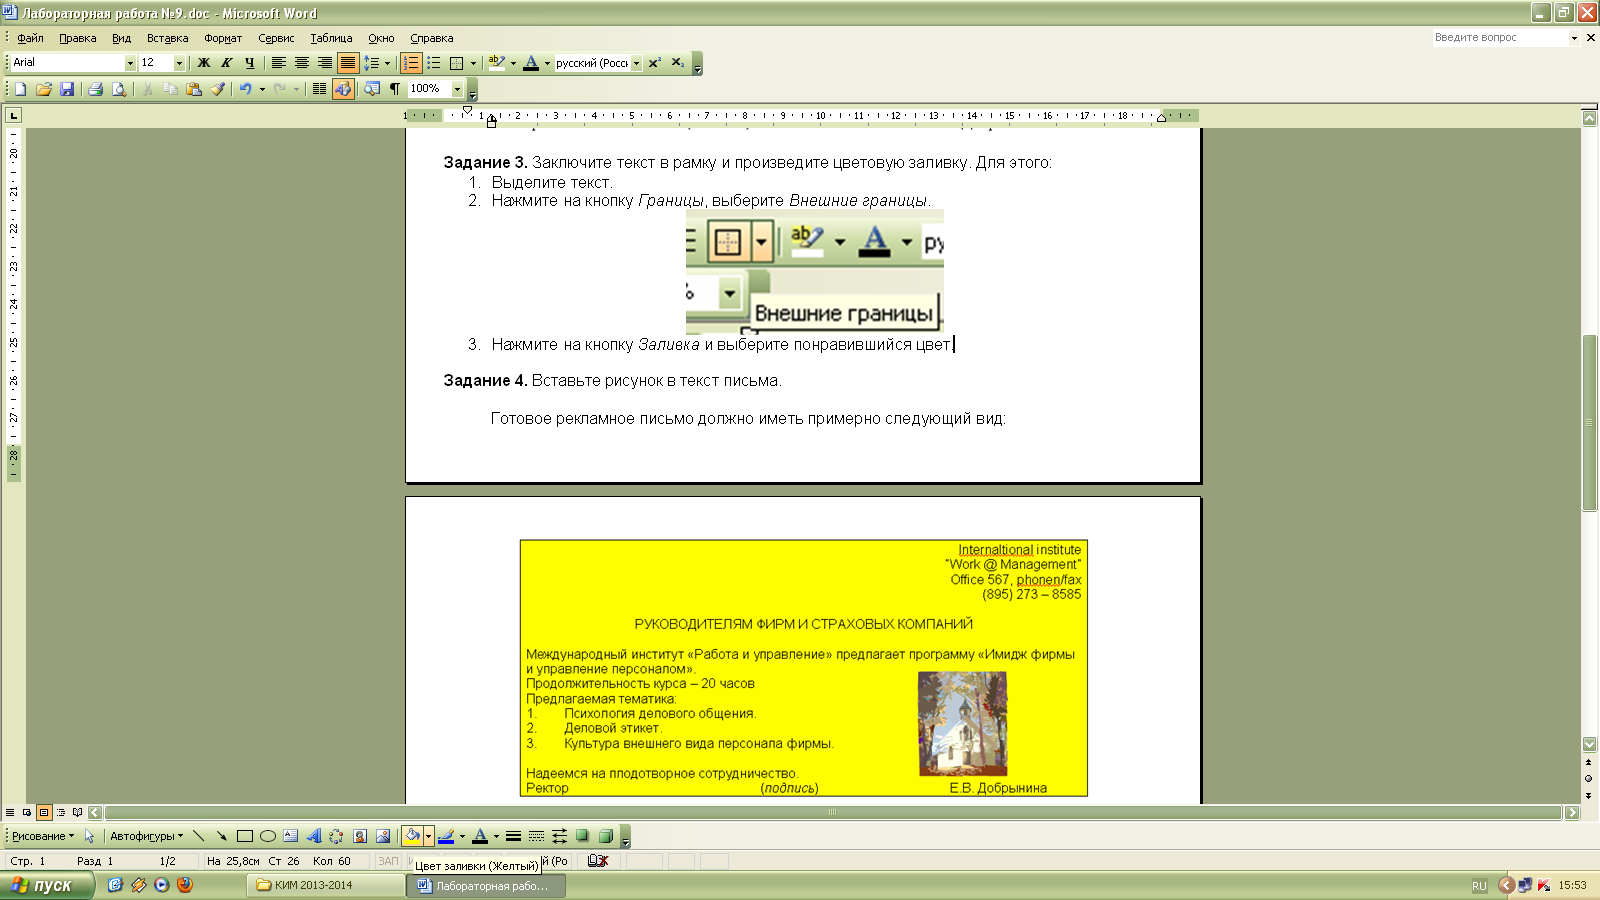1600x900 pixels.
Task: Toggle justified alignment
Action: tap(348, 63)
